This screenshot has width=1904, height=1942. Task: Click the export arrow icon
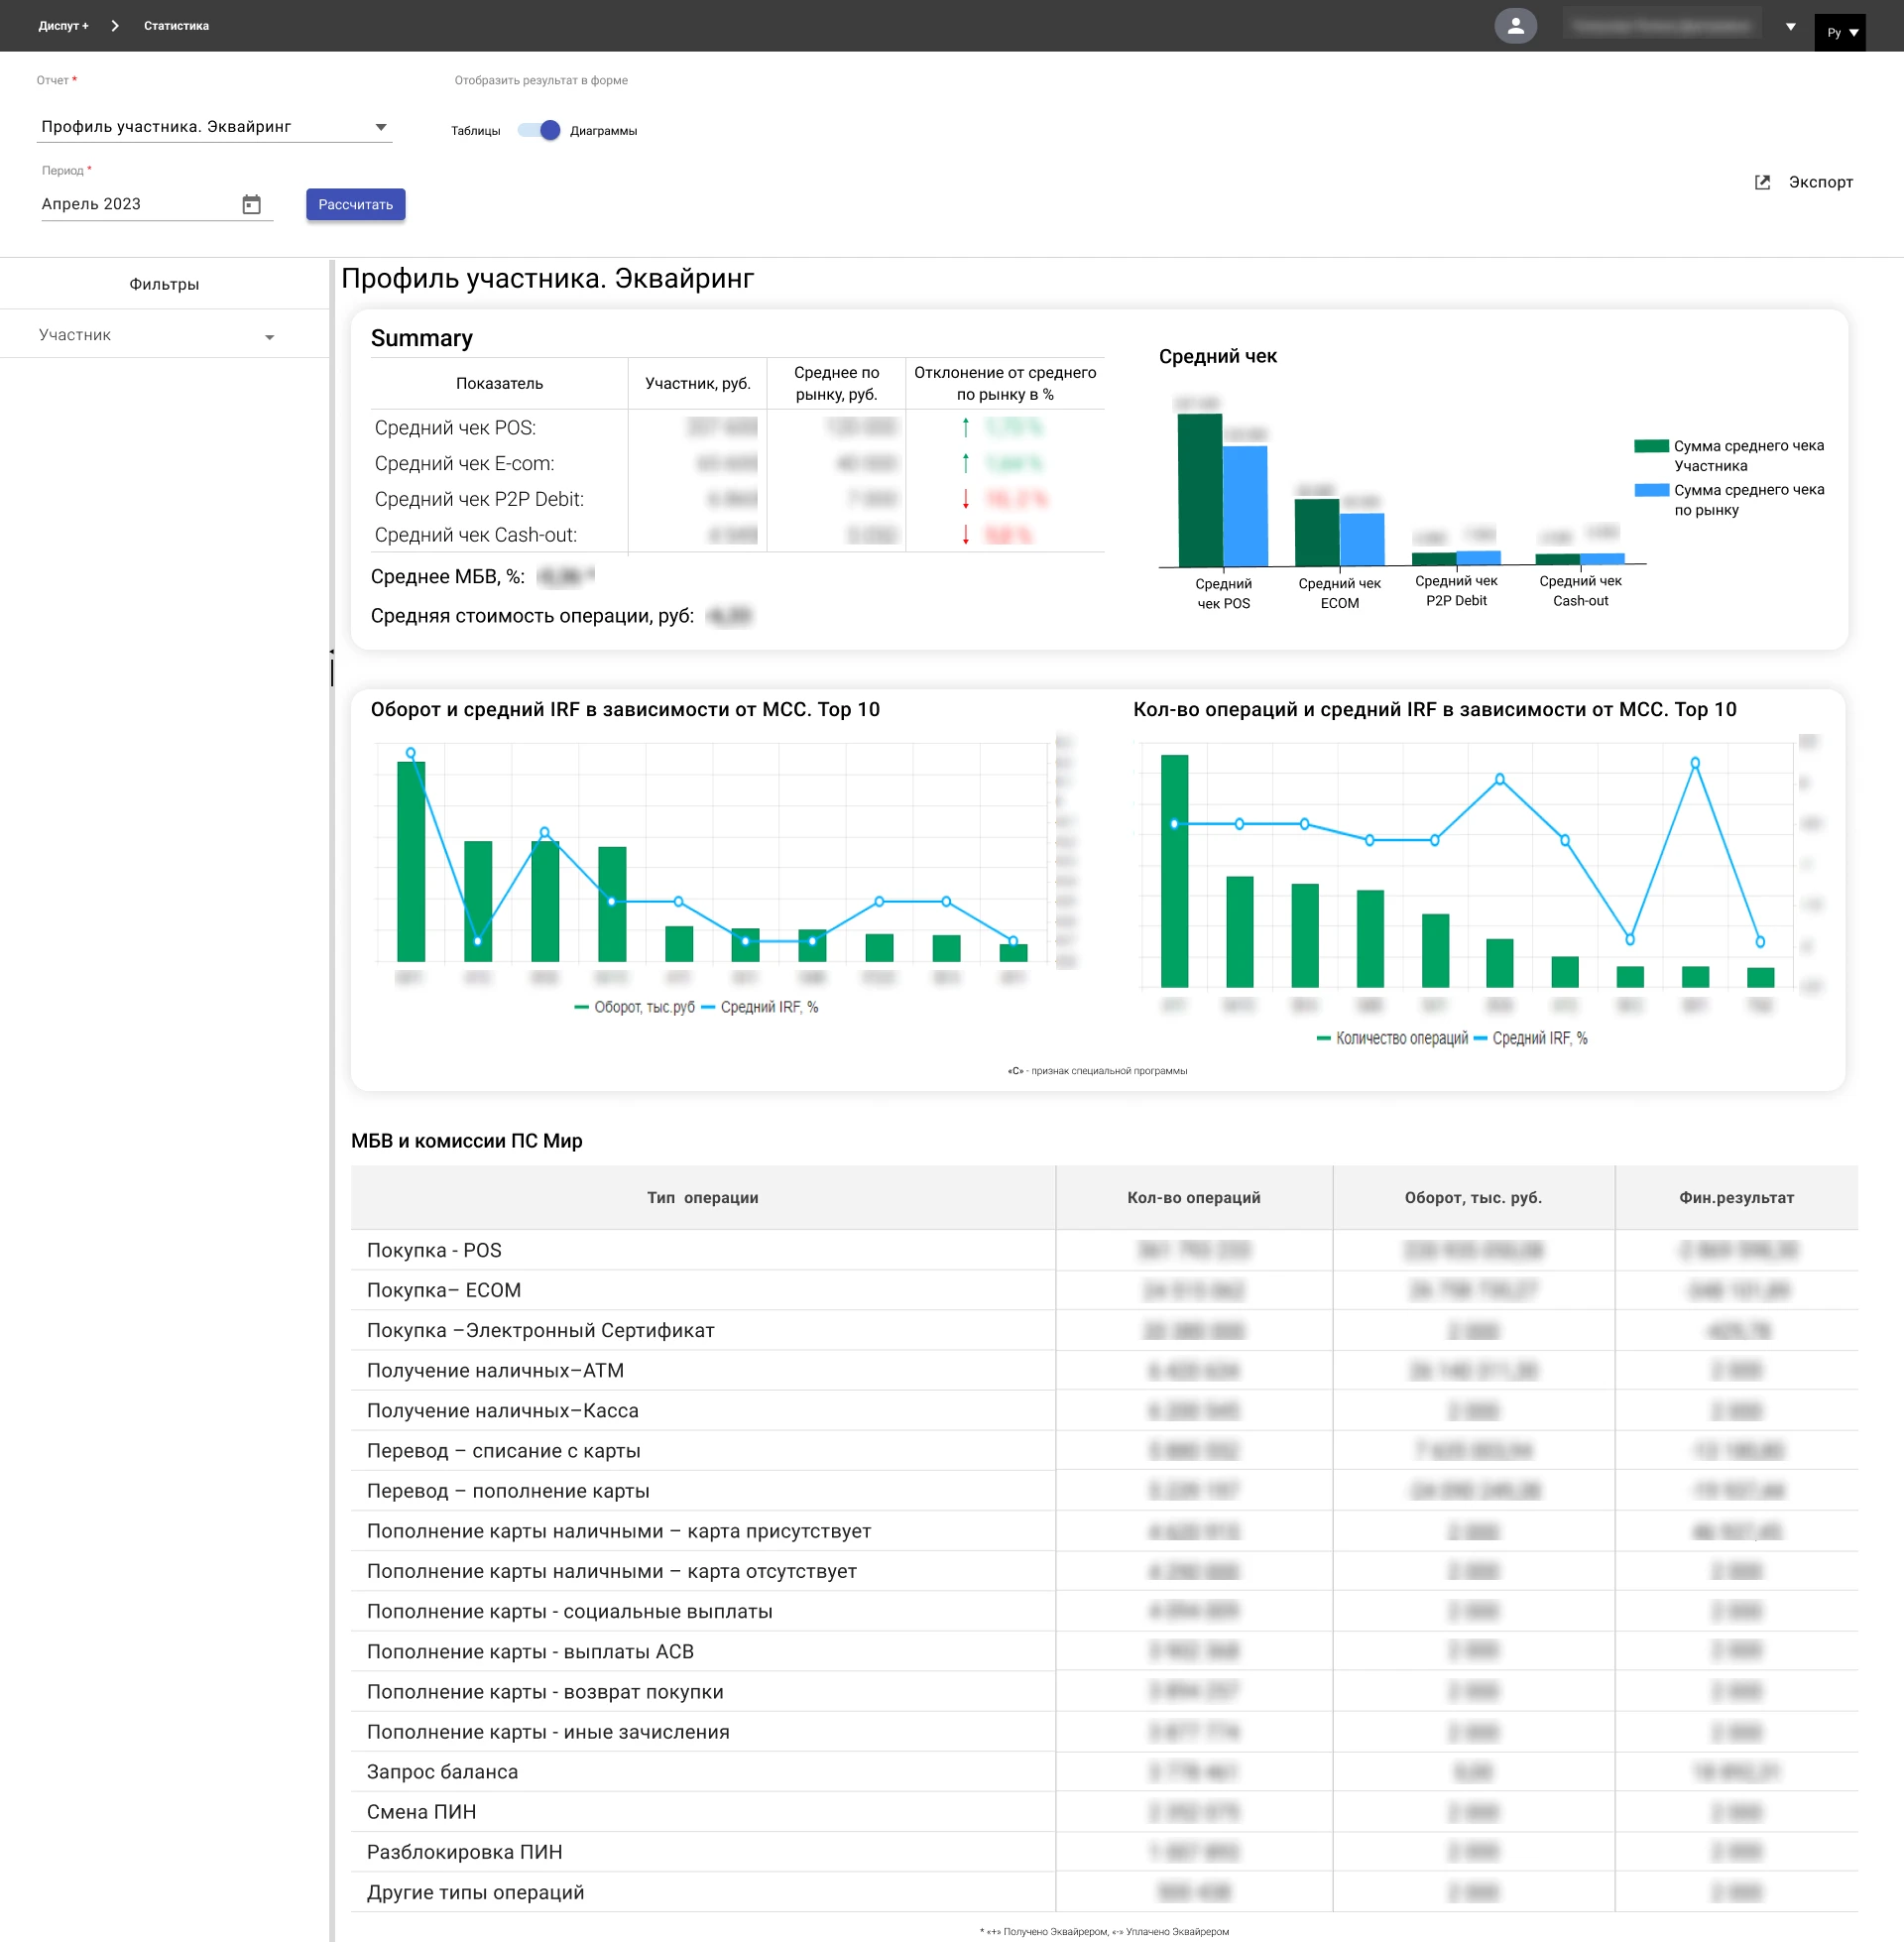(1762, 182)
